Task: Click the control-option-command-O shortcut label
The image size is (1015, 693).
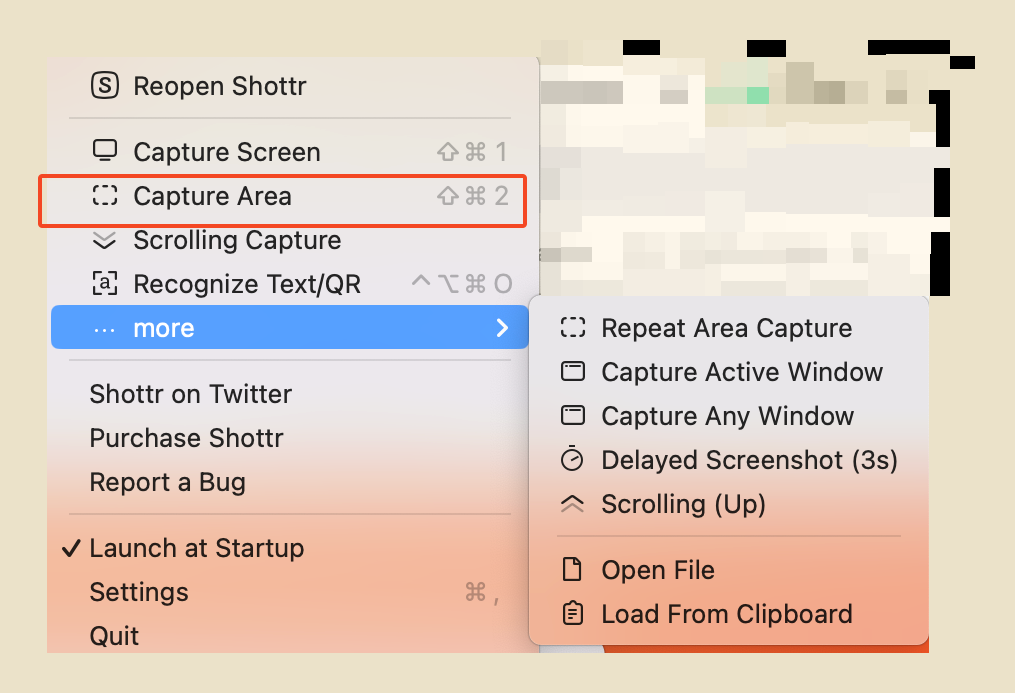Action: pos(462,283)
